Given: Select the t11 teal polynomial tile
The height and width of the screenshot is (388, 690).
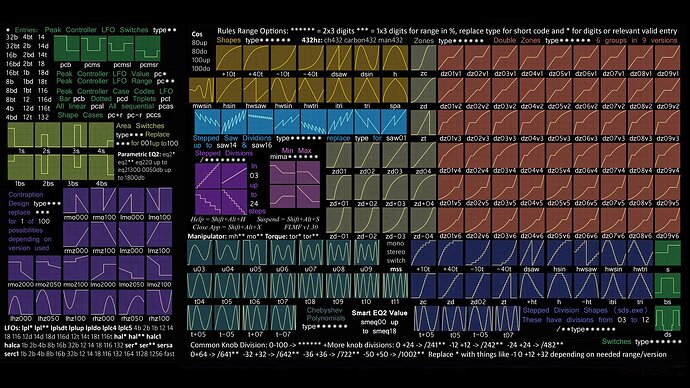Looking at the screenshot, I should coord(395,285).
